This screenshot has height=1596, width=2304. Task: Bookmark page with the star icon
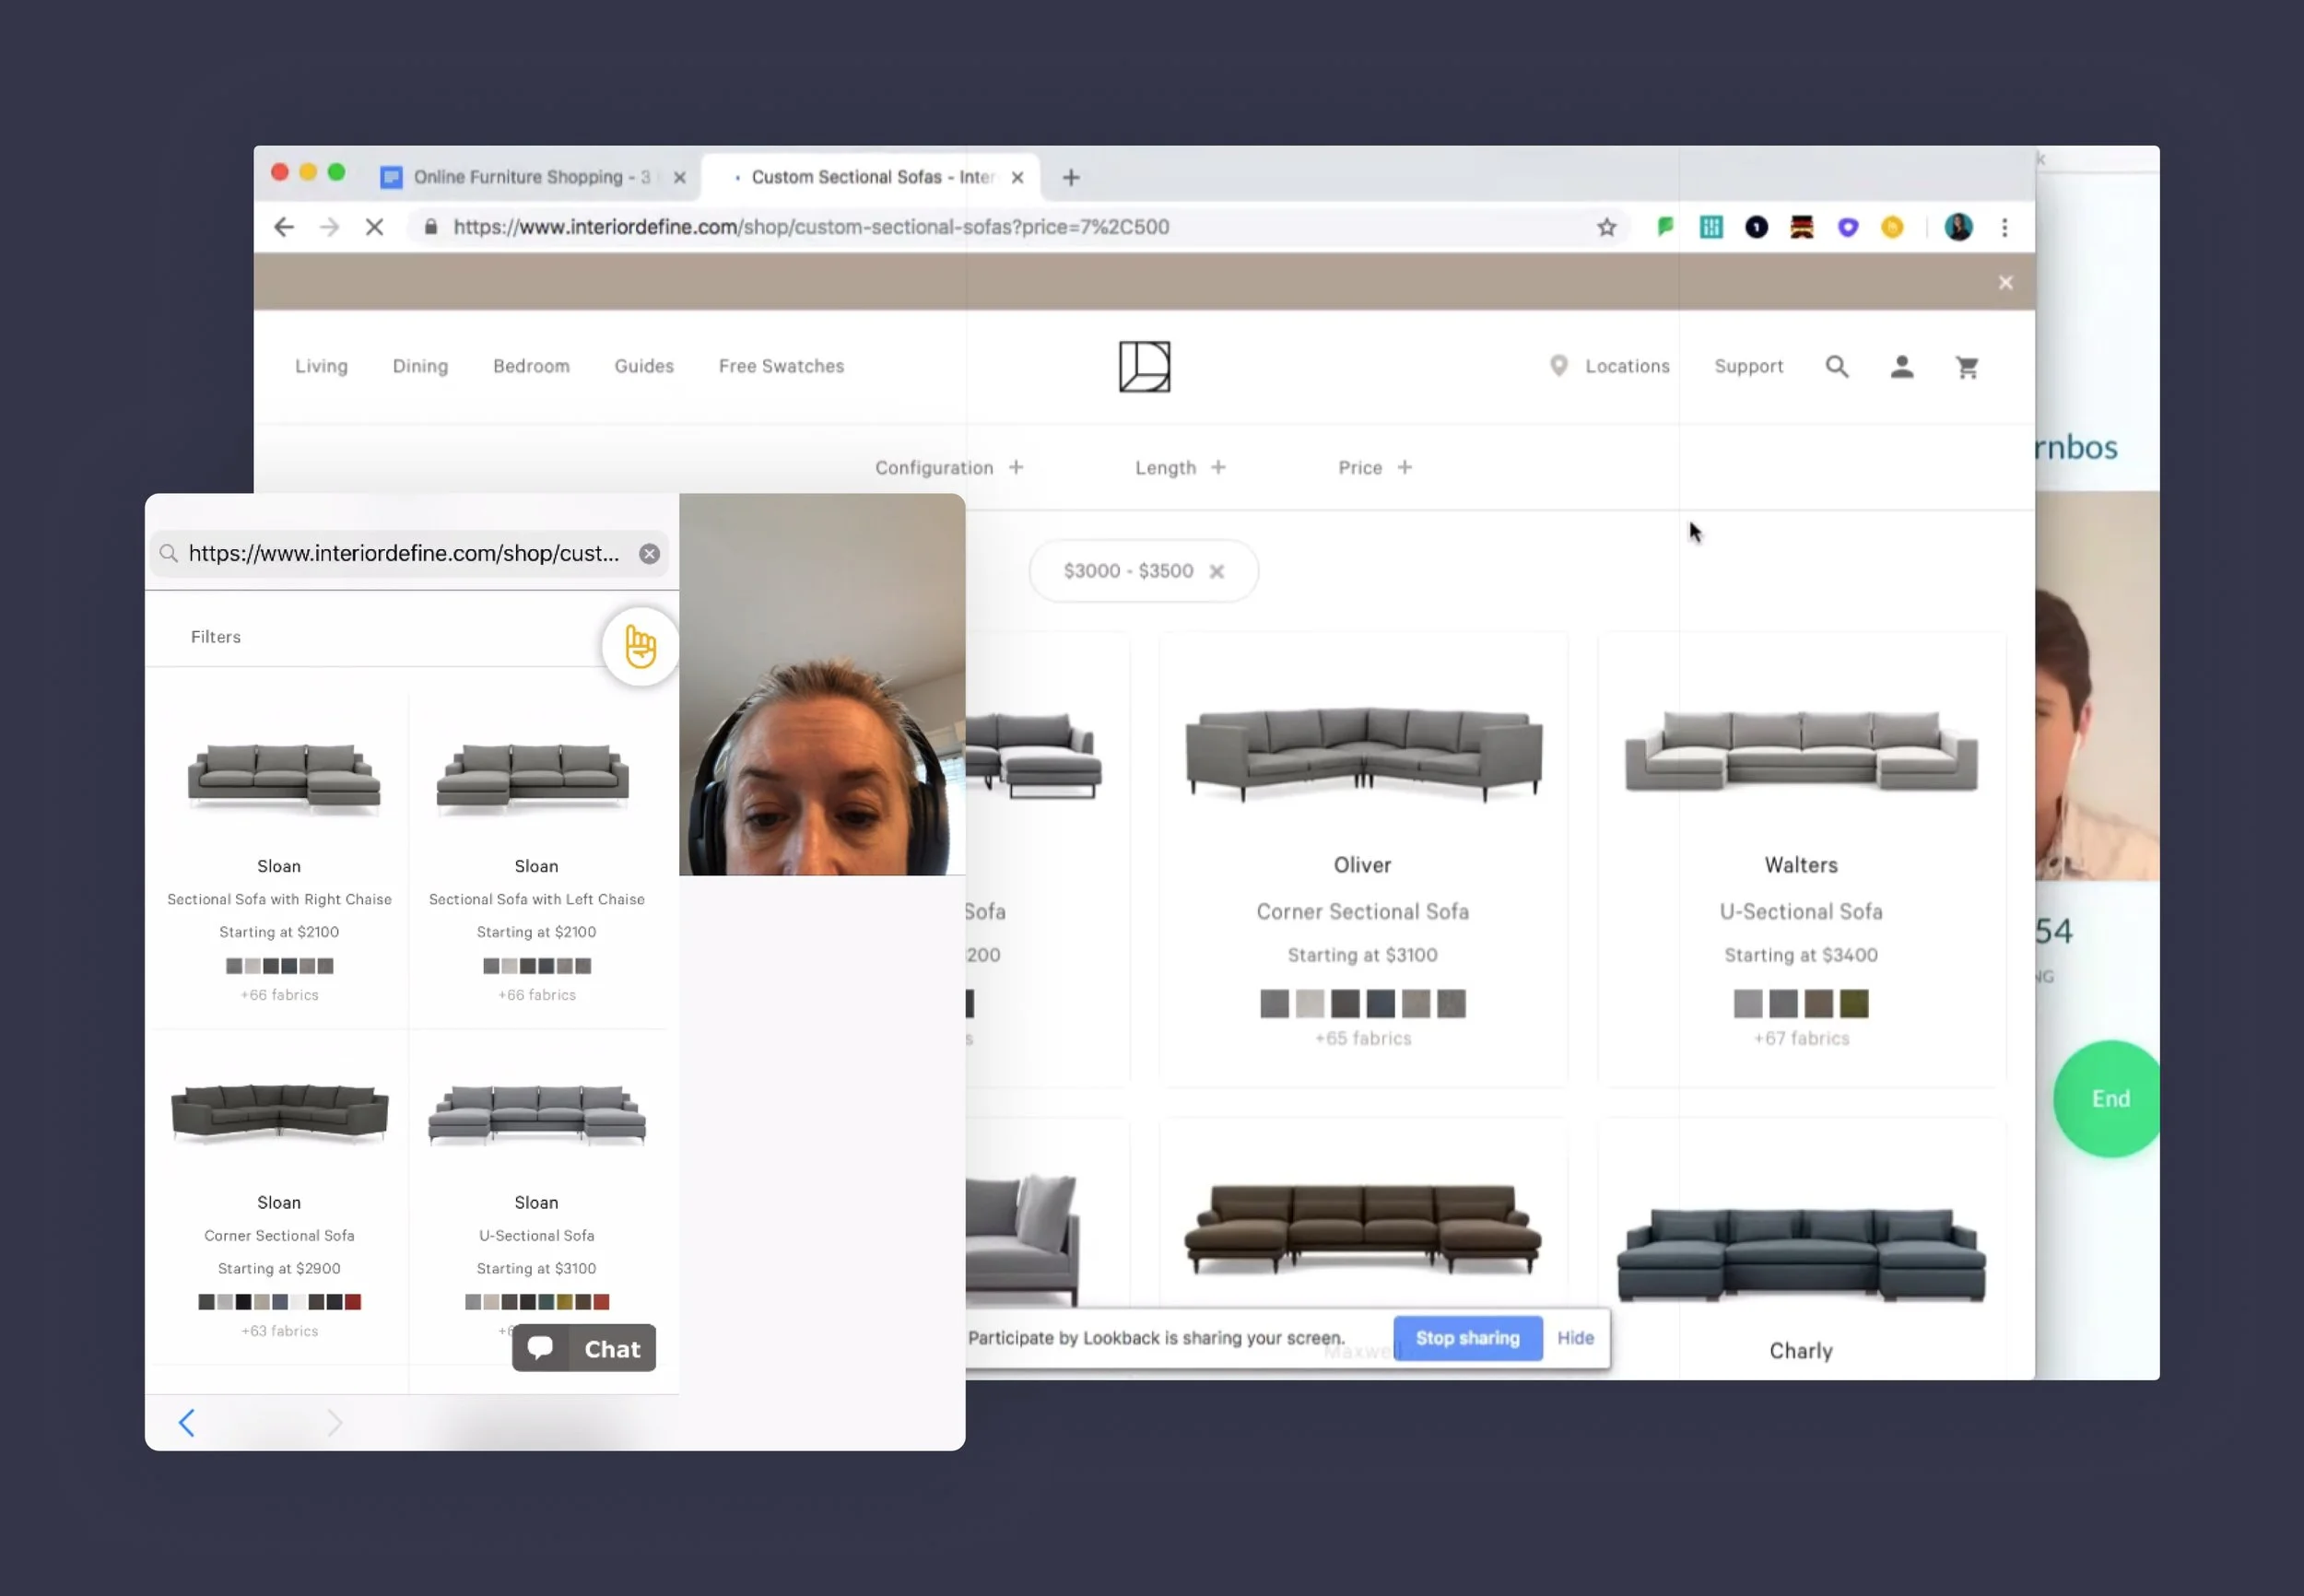coord(1606,228)
